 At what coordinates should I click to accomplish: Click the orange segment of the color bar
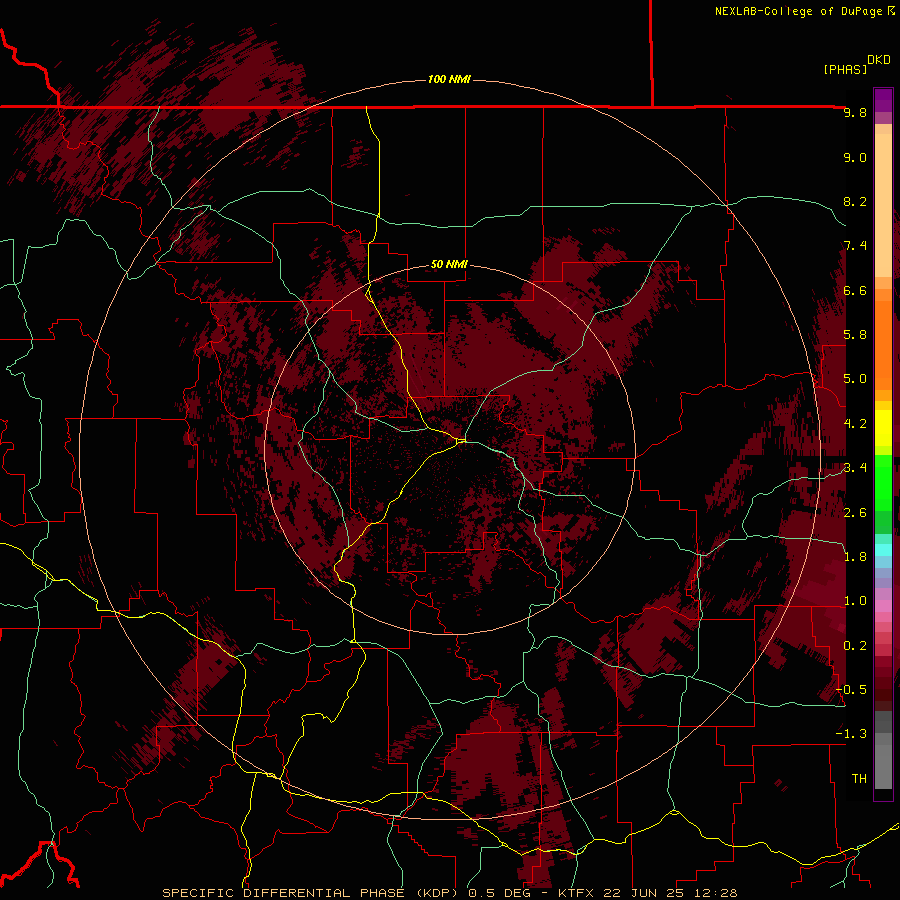(883, 344)
